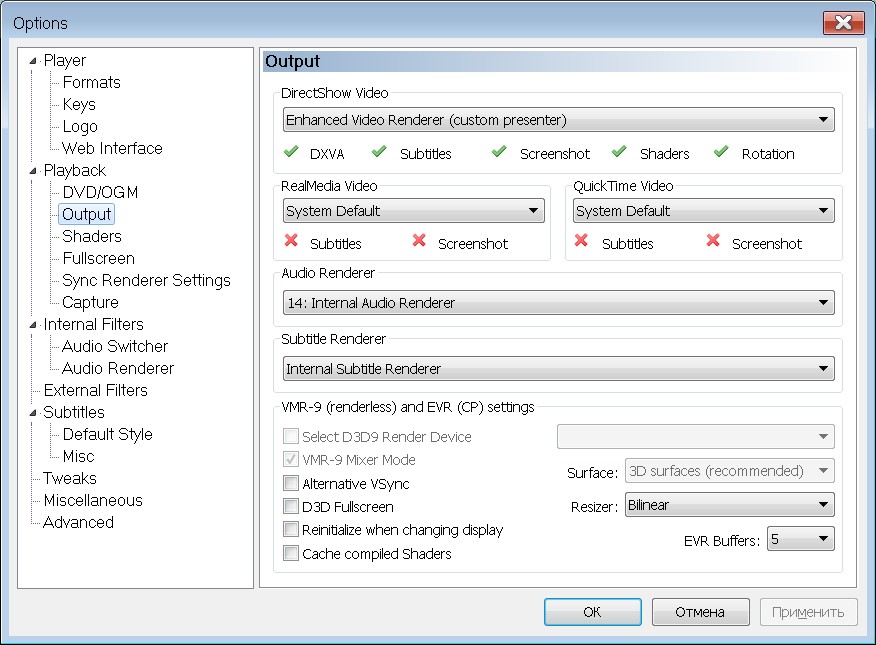Image resolution: width=876 pixels, height=645 pixels.
Task: Open the Audio Switcher page
Action: click(x=115, y=347)
